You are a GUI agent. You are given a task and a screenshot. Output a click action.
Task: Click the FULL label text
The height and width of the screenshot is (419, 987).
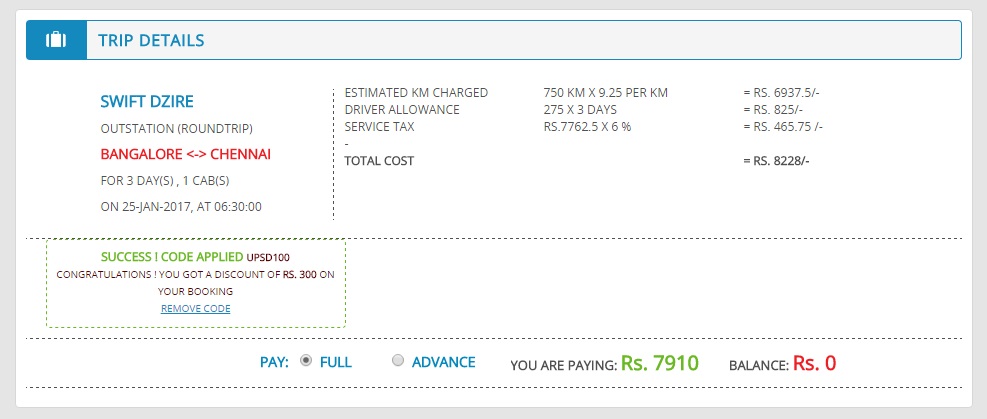click(x=335, y=362)
